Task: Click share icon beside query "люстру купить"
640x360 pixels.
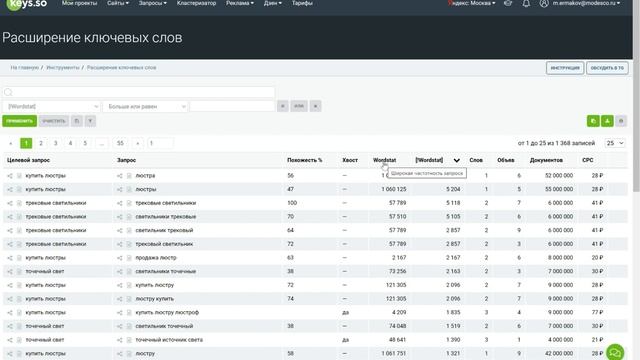Action: coord(120,299)
